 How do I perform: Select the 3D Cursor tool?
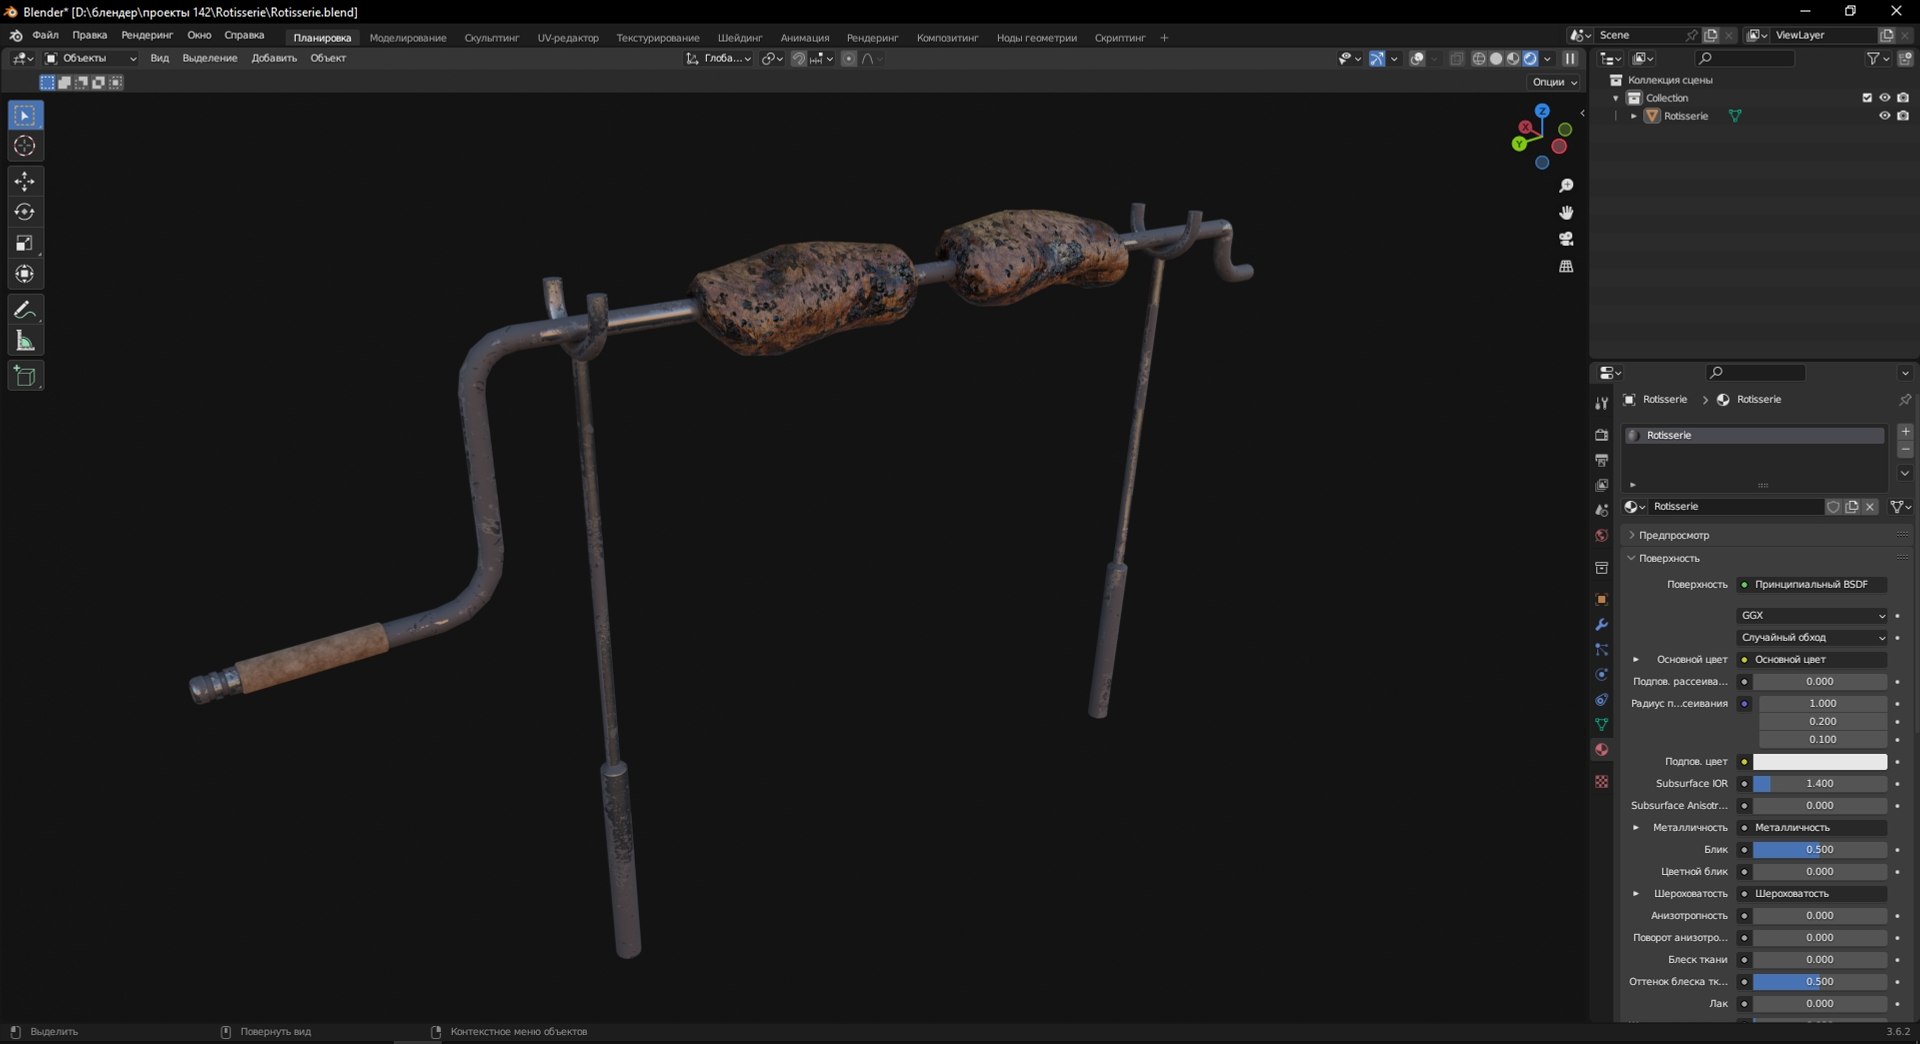(25, 147)
